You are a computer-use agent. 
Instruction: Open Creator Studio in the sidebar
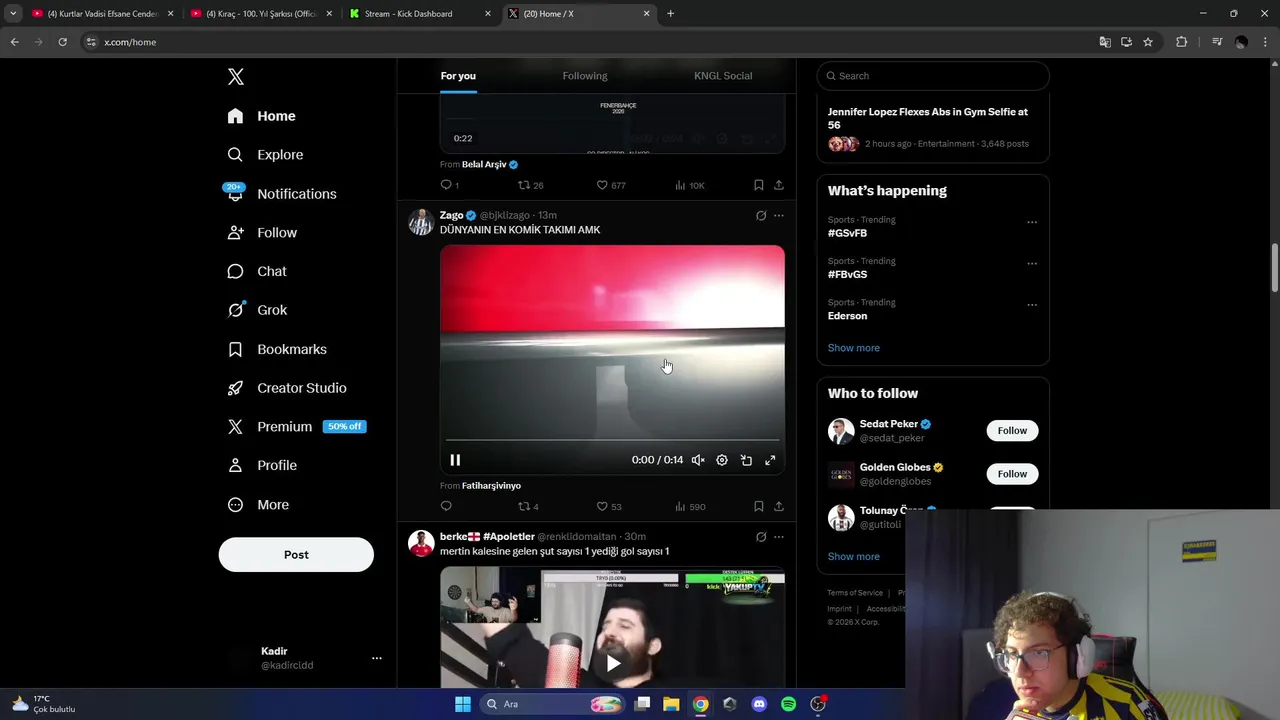pyautogui.click(x=287, y=388)
